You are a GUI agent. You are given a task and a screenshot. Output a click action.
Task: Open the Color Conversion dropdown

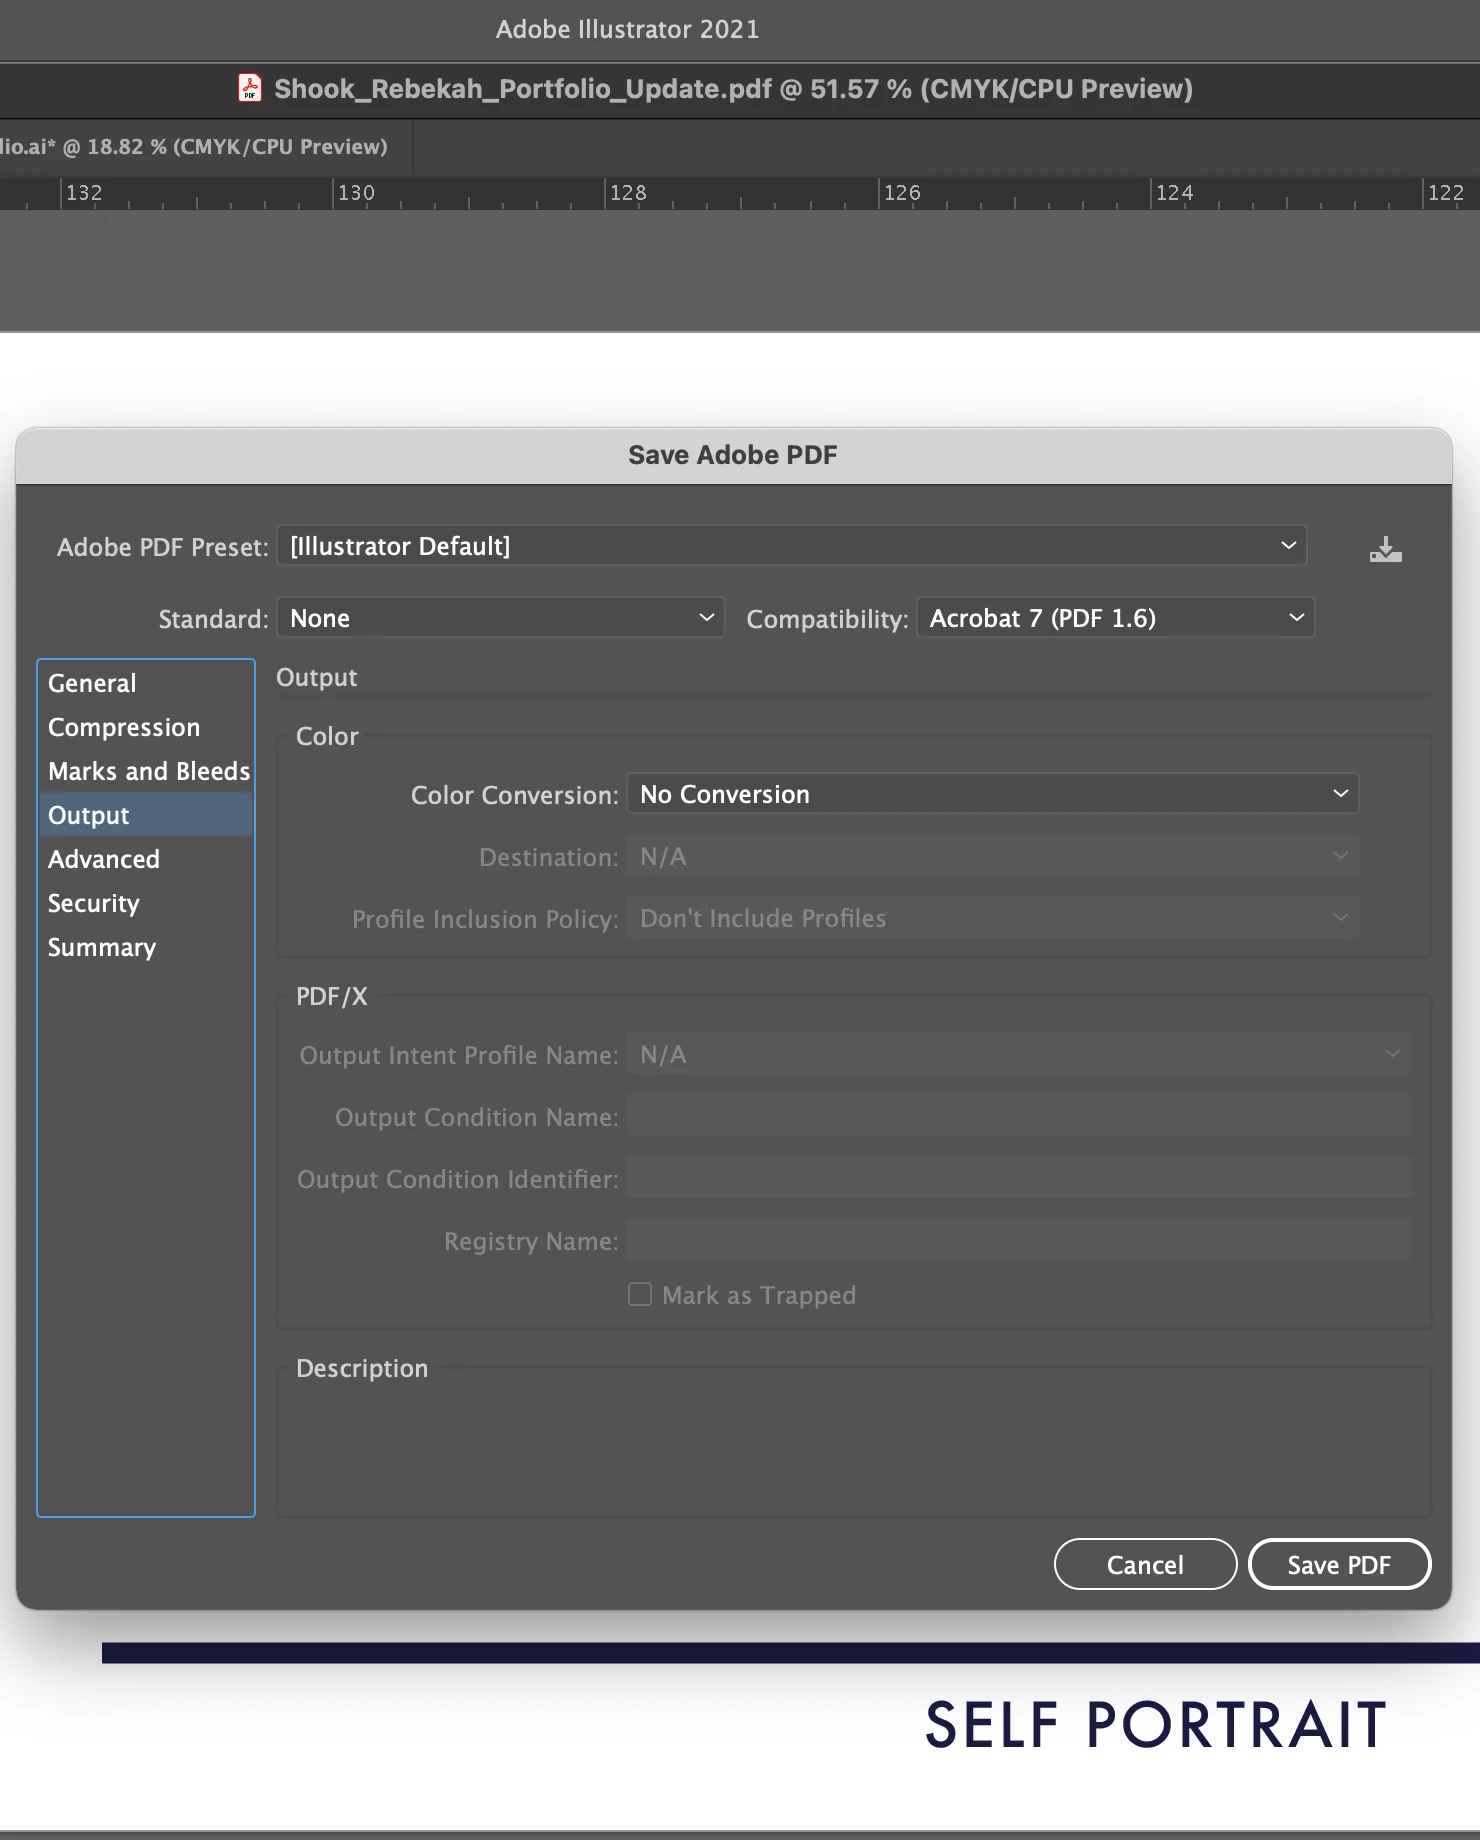992,794
